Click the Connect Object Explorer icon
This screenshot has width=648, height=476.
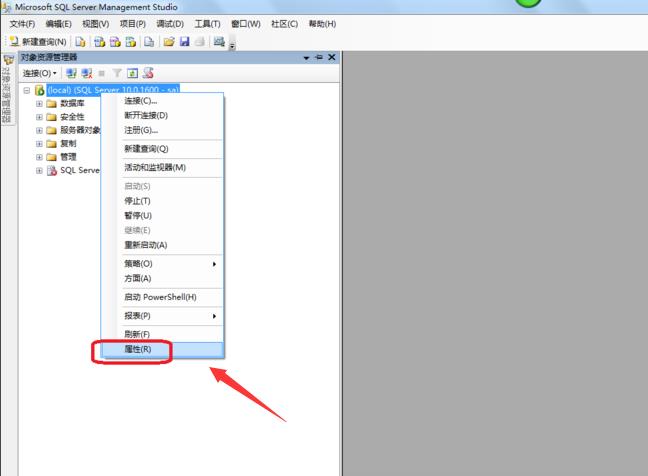pyautogui.click(x=71, y=73)
